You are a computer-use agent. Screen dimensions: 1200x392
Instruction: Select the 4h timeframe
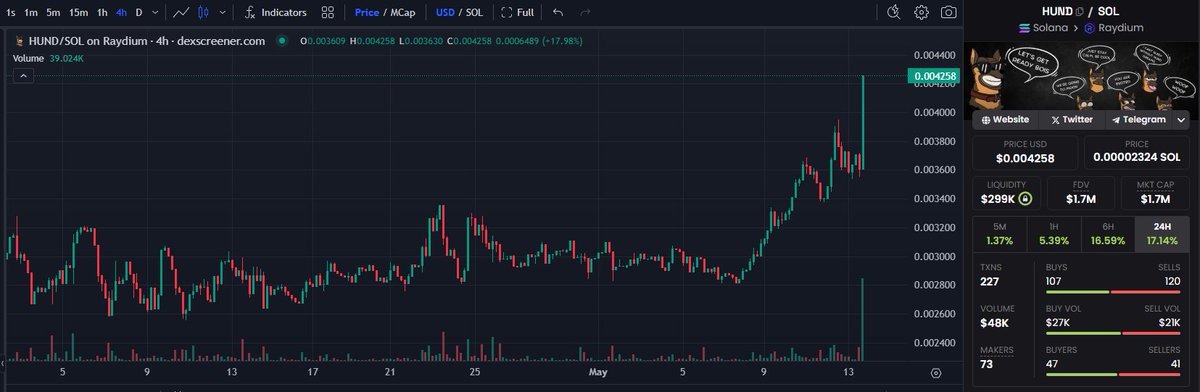pyautogui.click(x=121, y=13)
